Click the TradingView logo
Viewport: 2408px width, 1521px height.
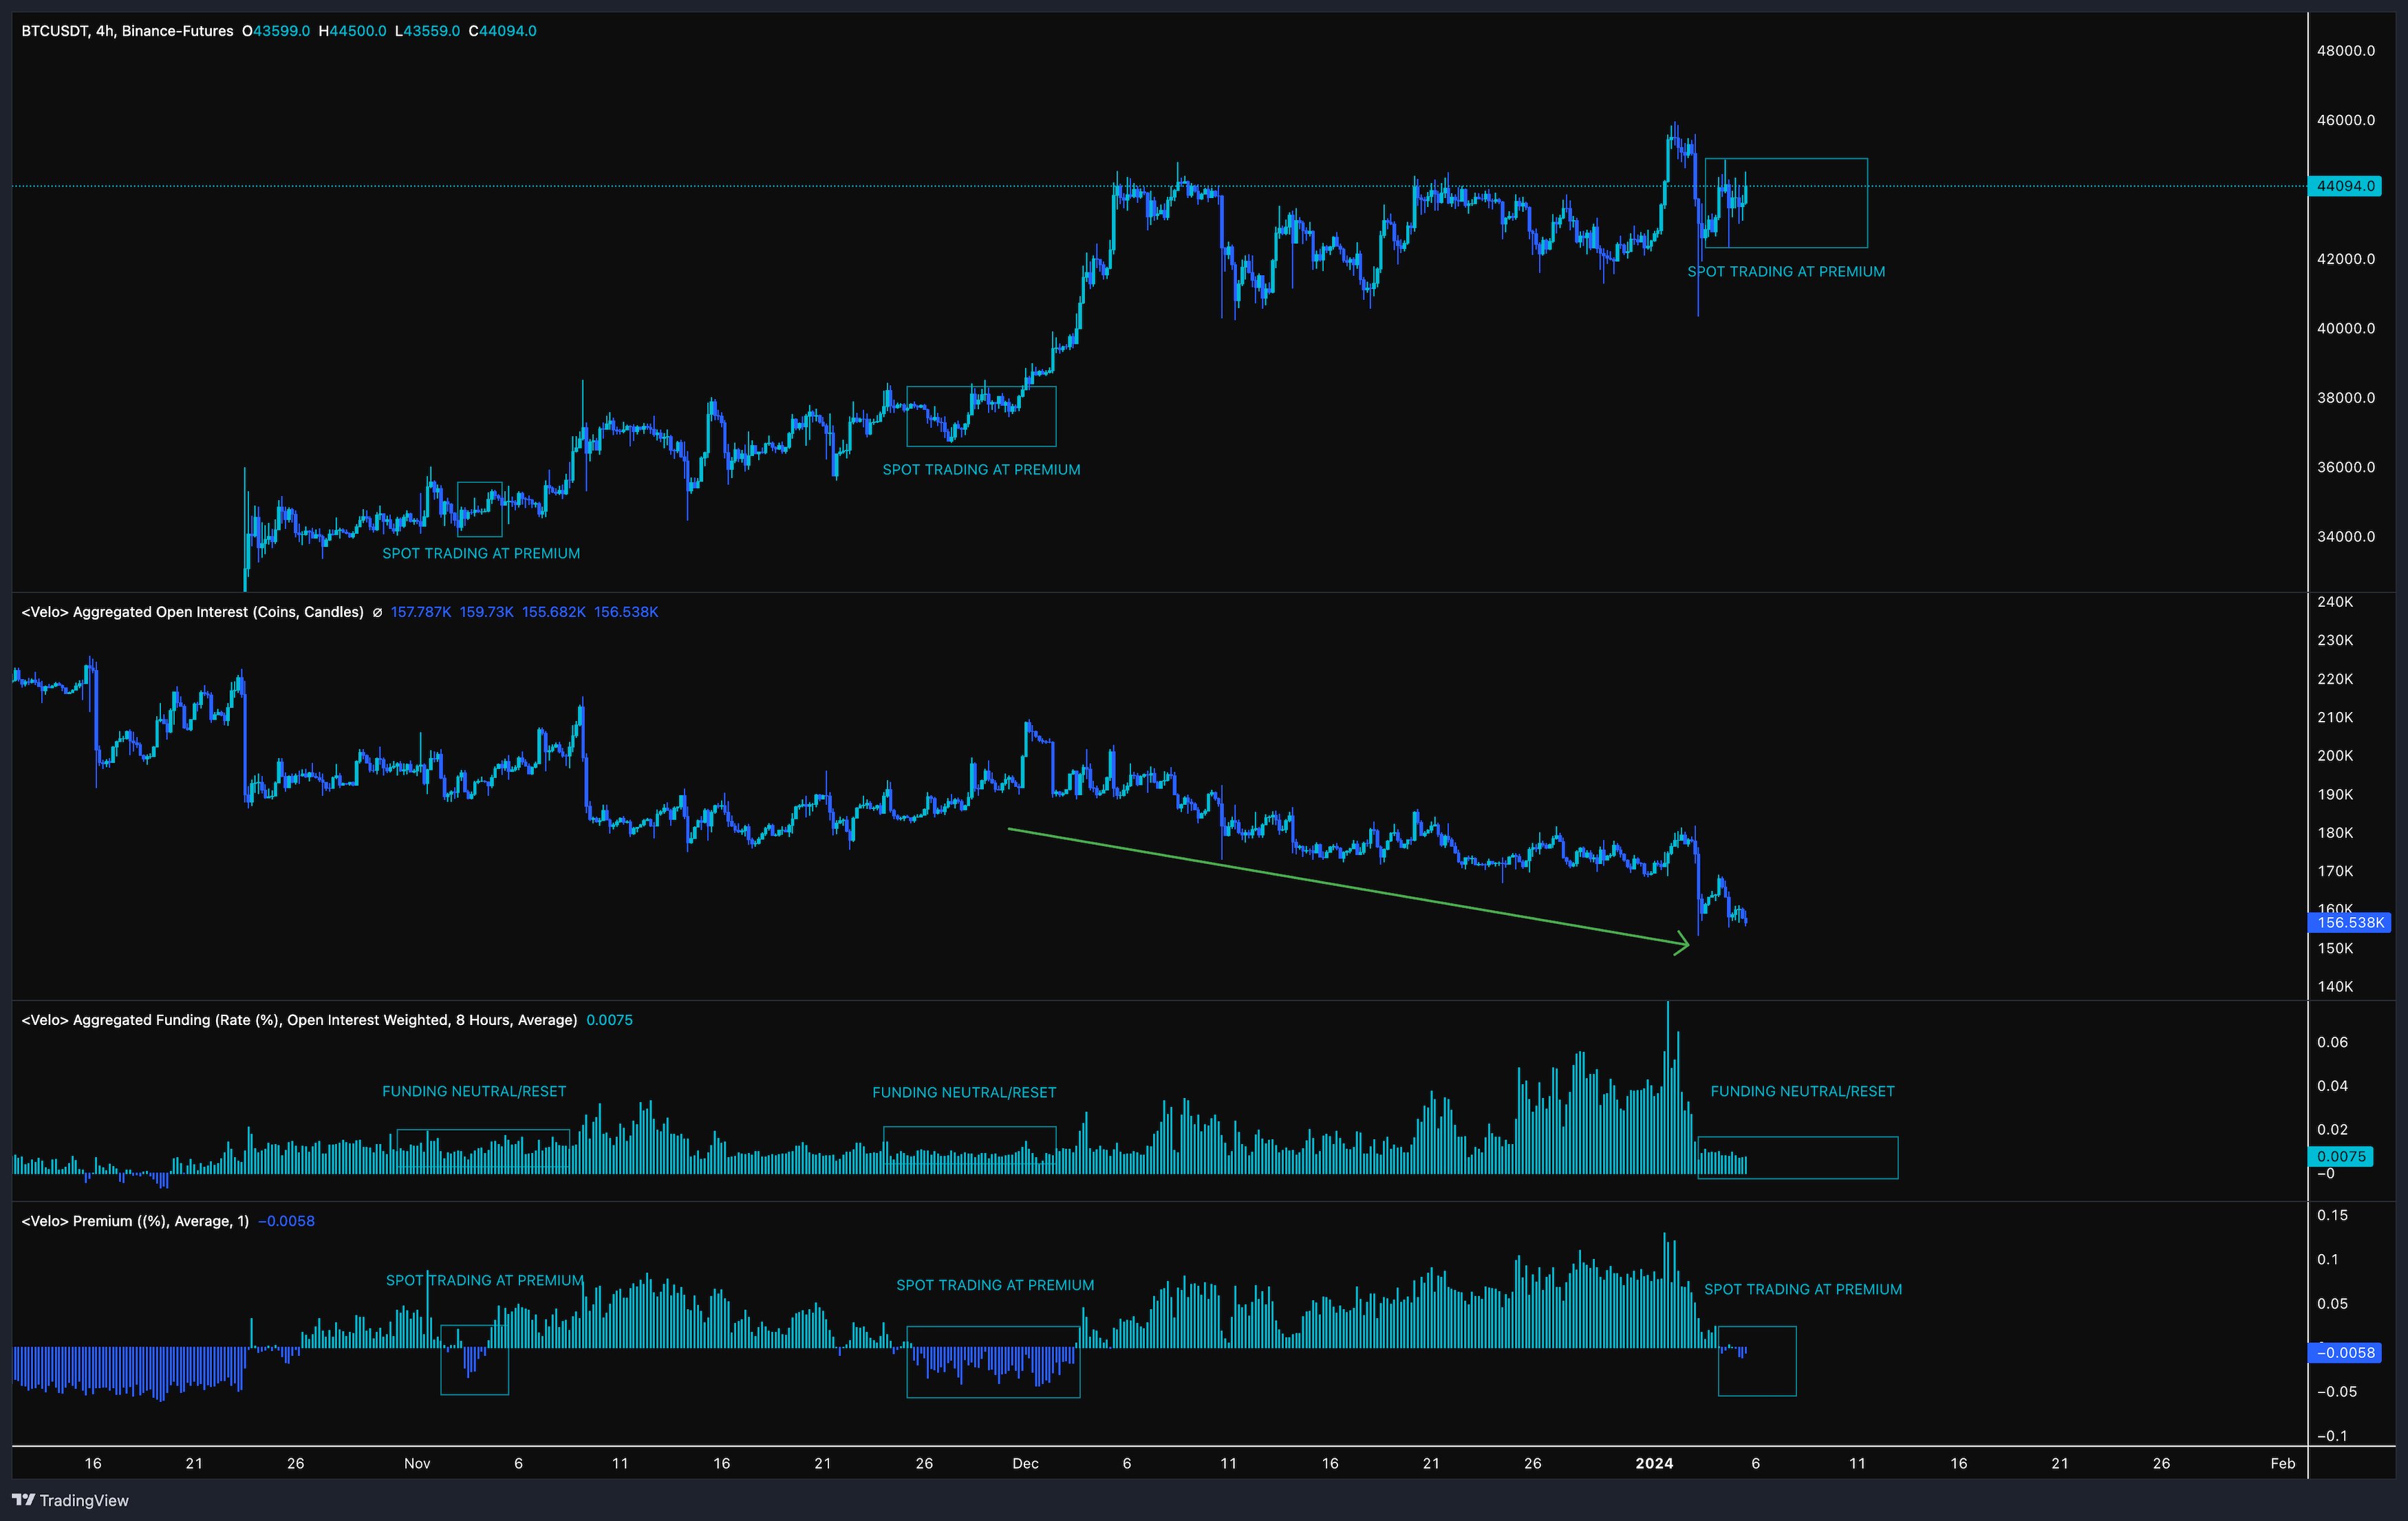point(70,1500)
